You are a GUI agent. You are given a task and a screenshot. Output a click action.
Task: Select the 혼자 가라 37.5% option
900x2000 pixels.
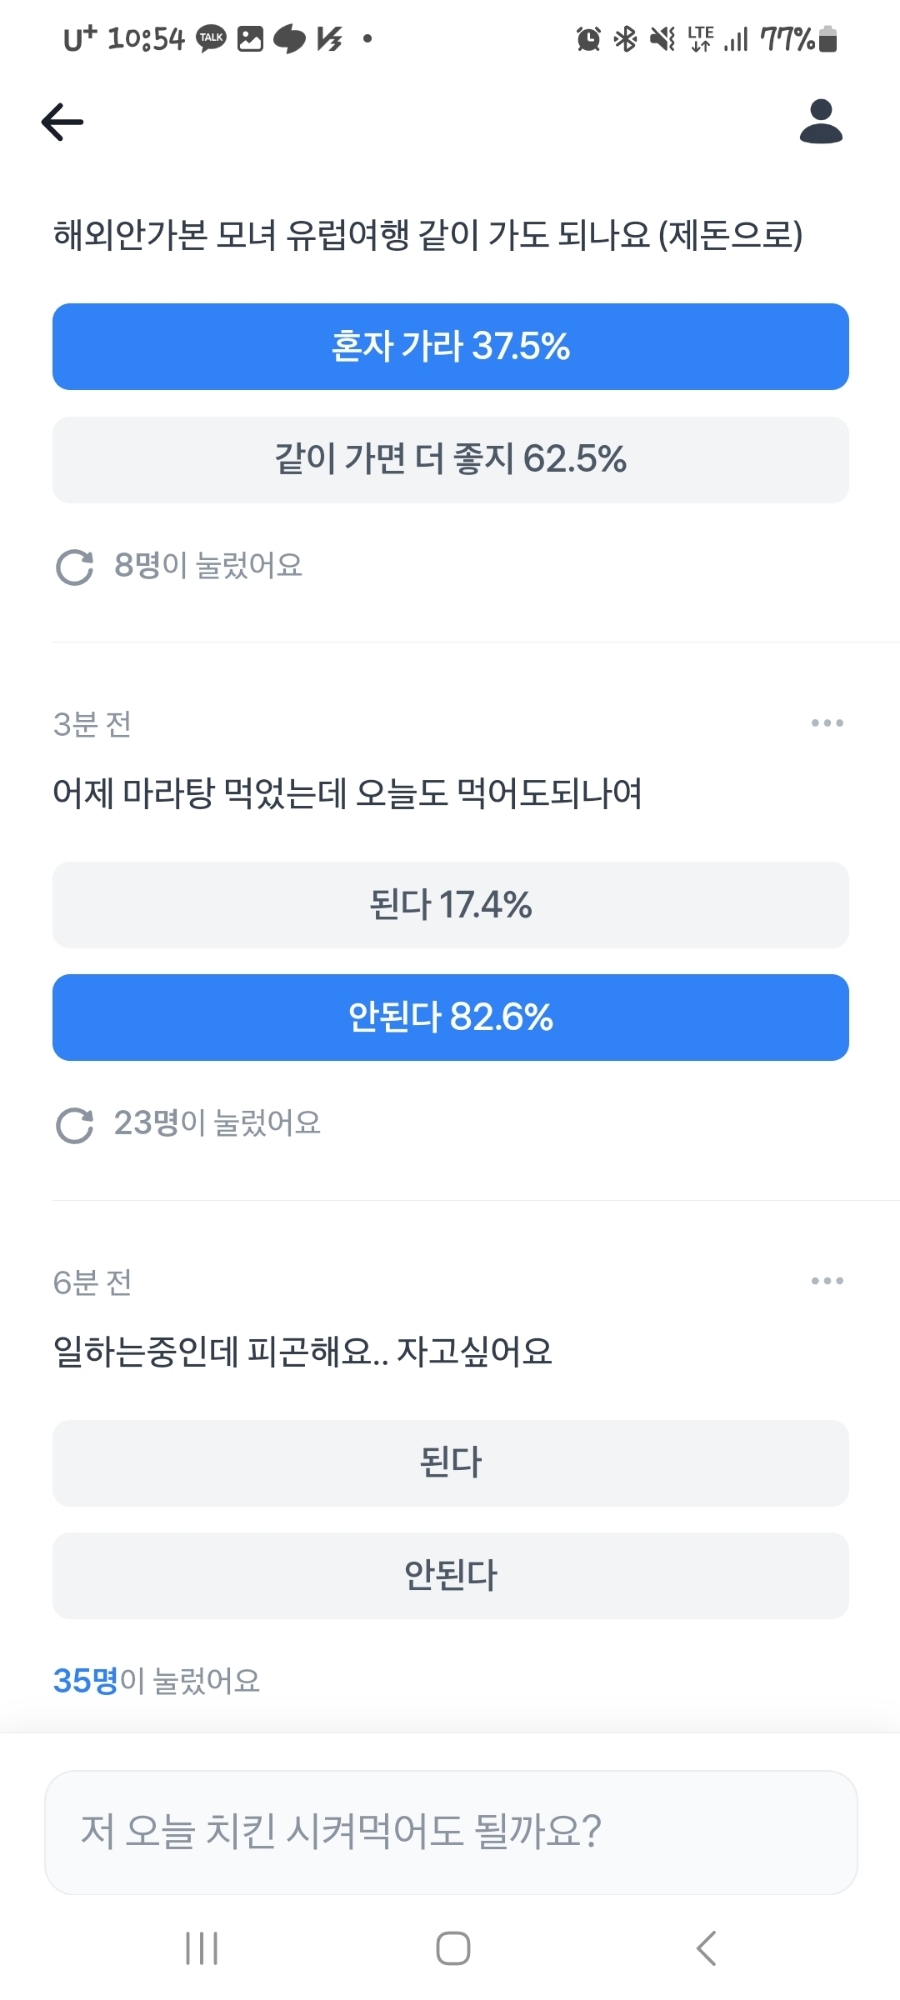point(450,346)
